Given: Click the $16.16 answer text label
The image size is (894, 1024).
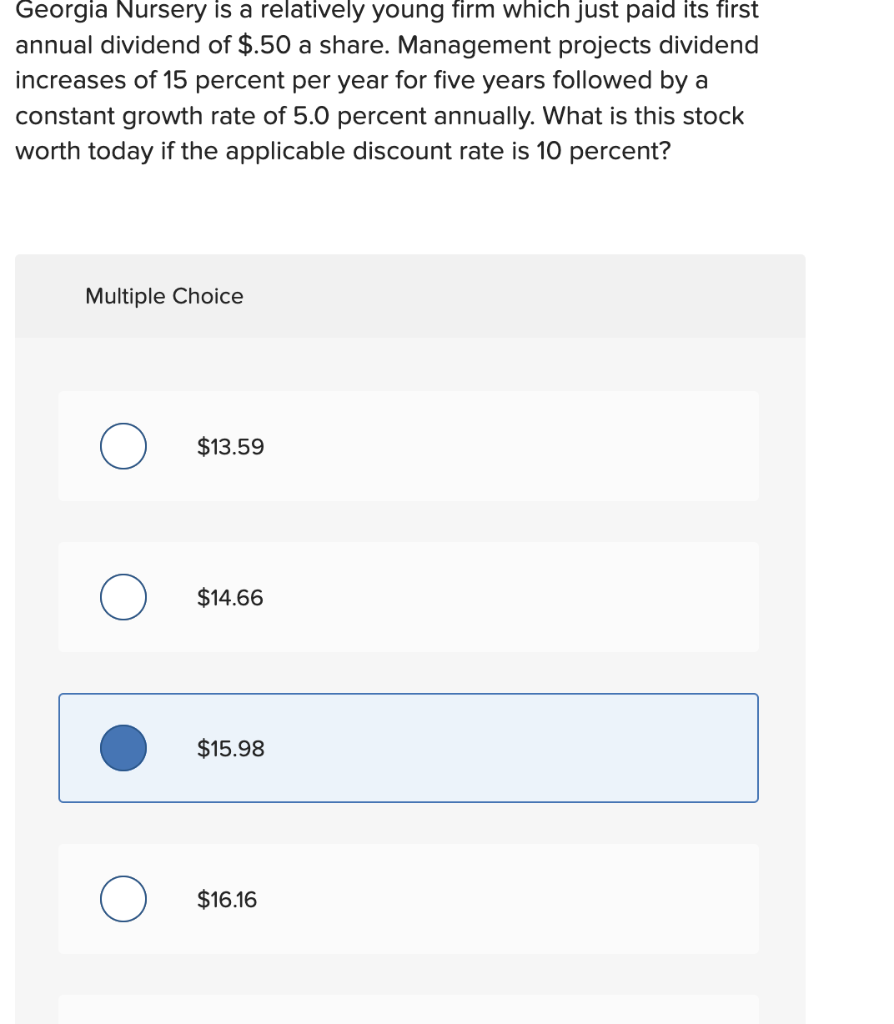Looking at the screenshot, I should pyautogui.click(x=226, y=899).
